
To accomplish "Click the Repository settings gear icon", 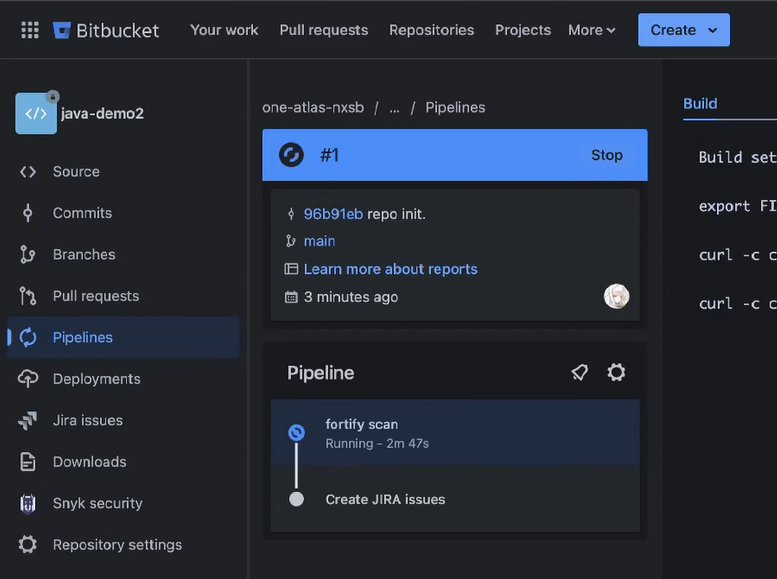I will [x=28, y=544].
